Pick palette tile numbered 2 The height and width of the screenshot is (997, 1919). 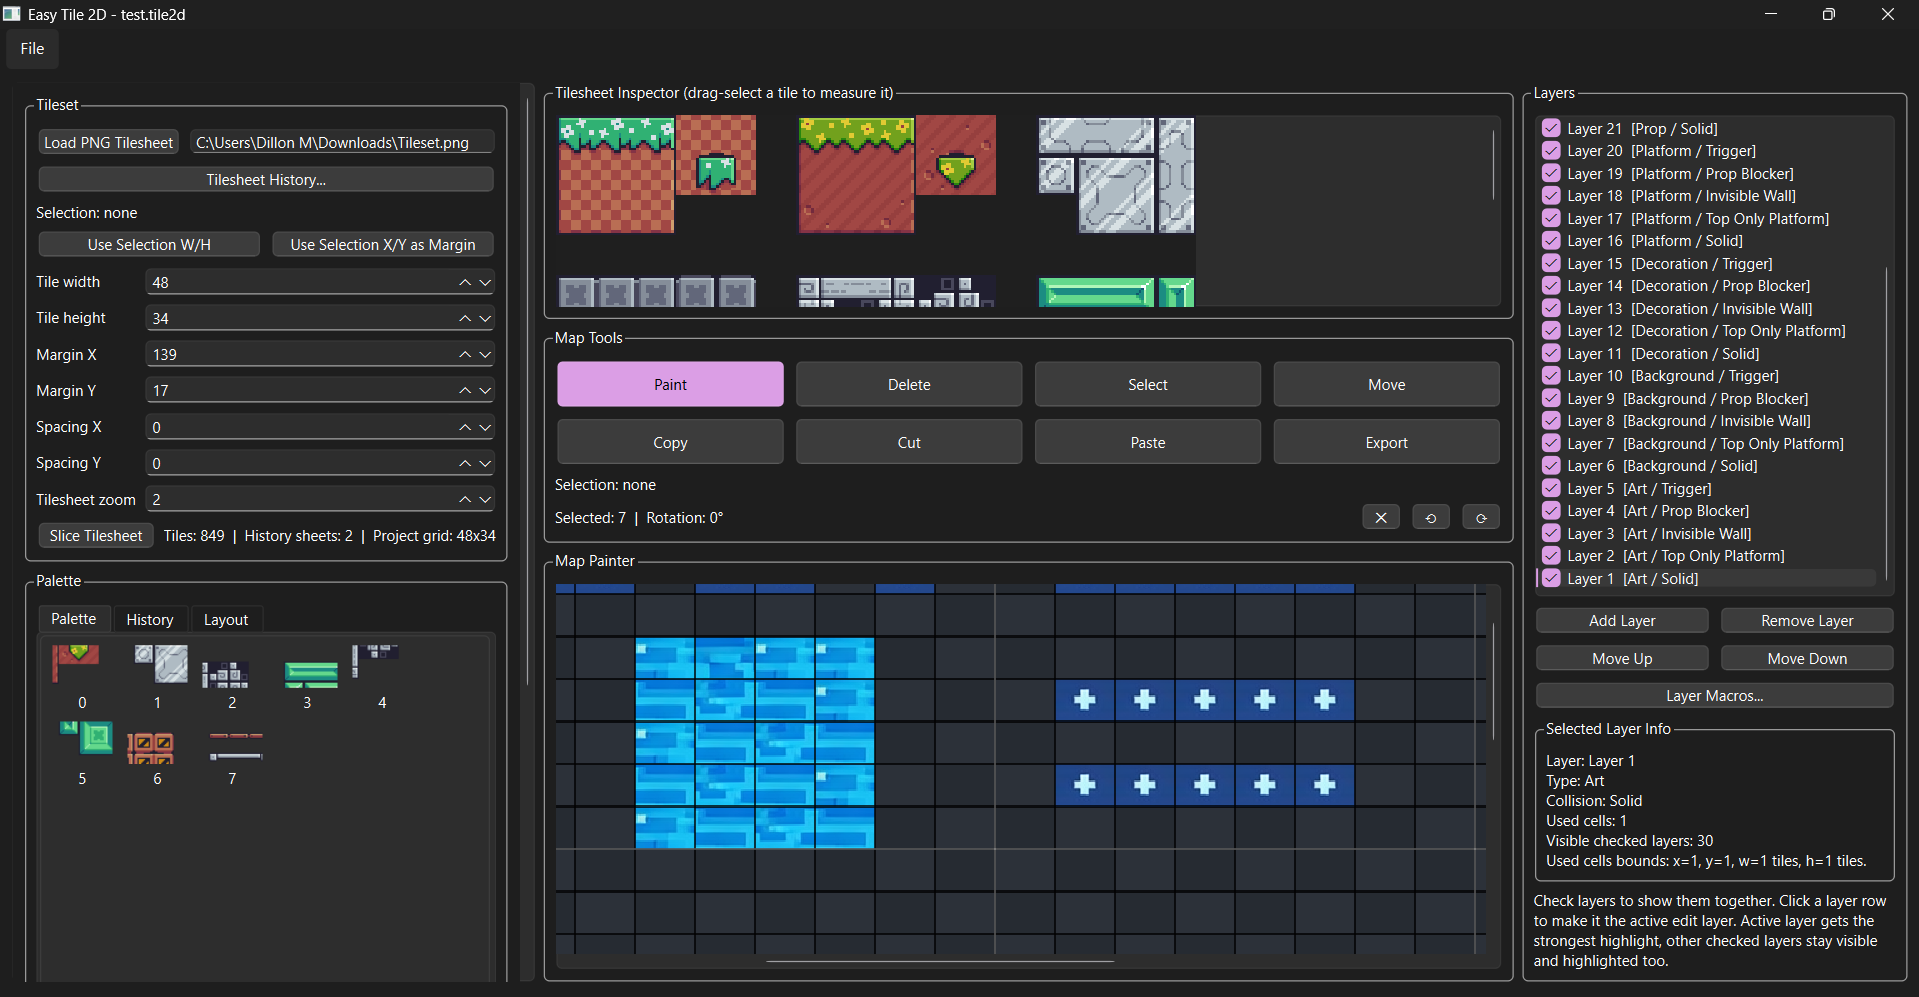225,674
